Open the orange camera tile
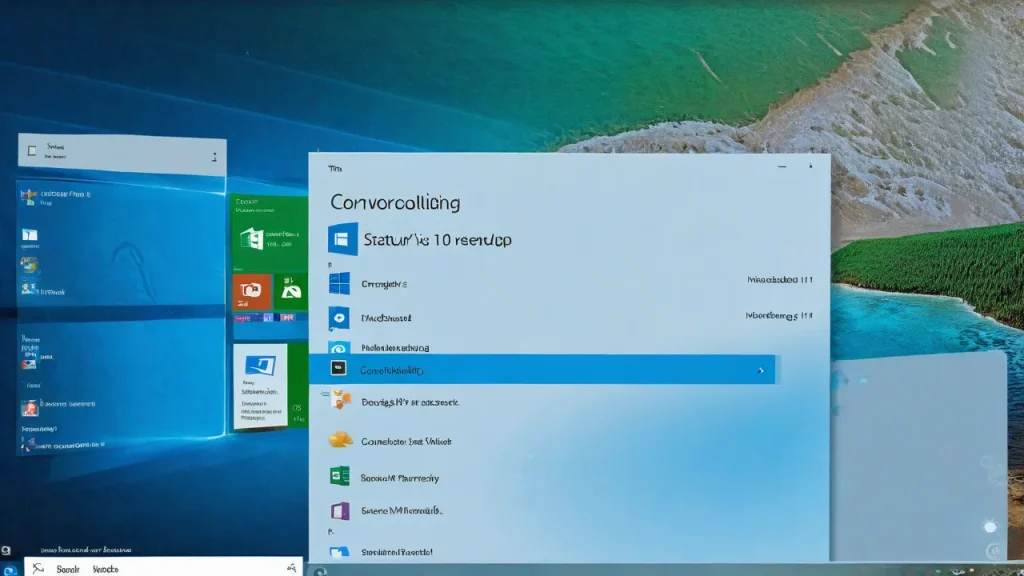 tap(251, 291)
